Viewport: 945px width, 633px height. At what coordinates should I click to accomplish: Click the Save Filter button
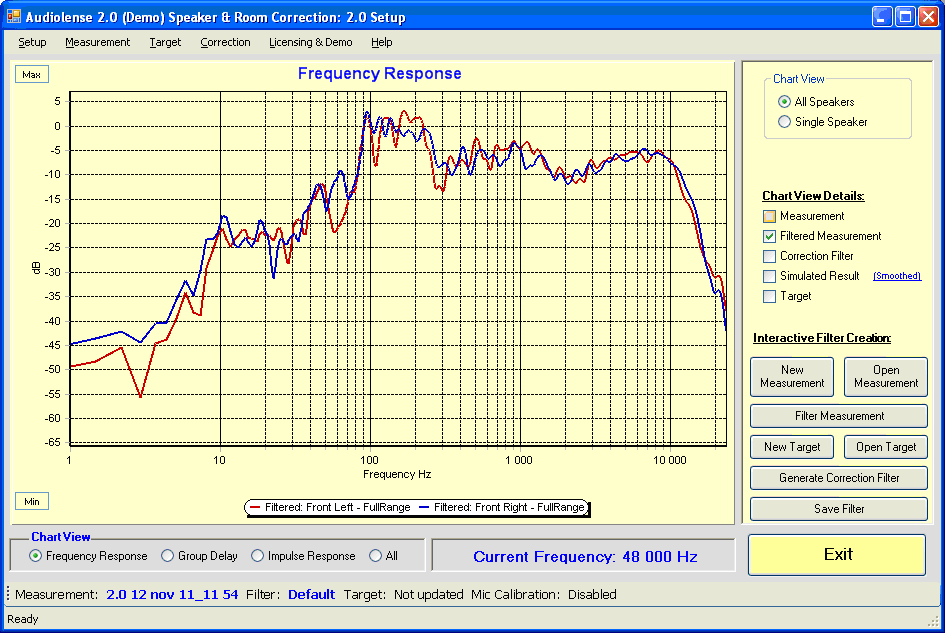[x=838, y=509]
